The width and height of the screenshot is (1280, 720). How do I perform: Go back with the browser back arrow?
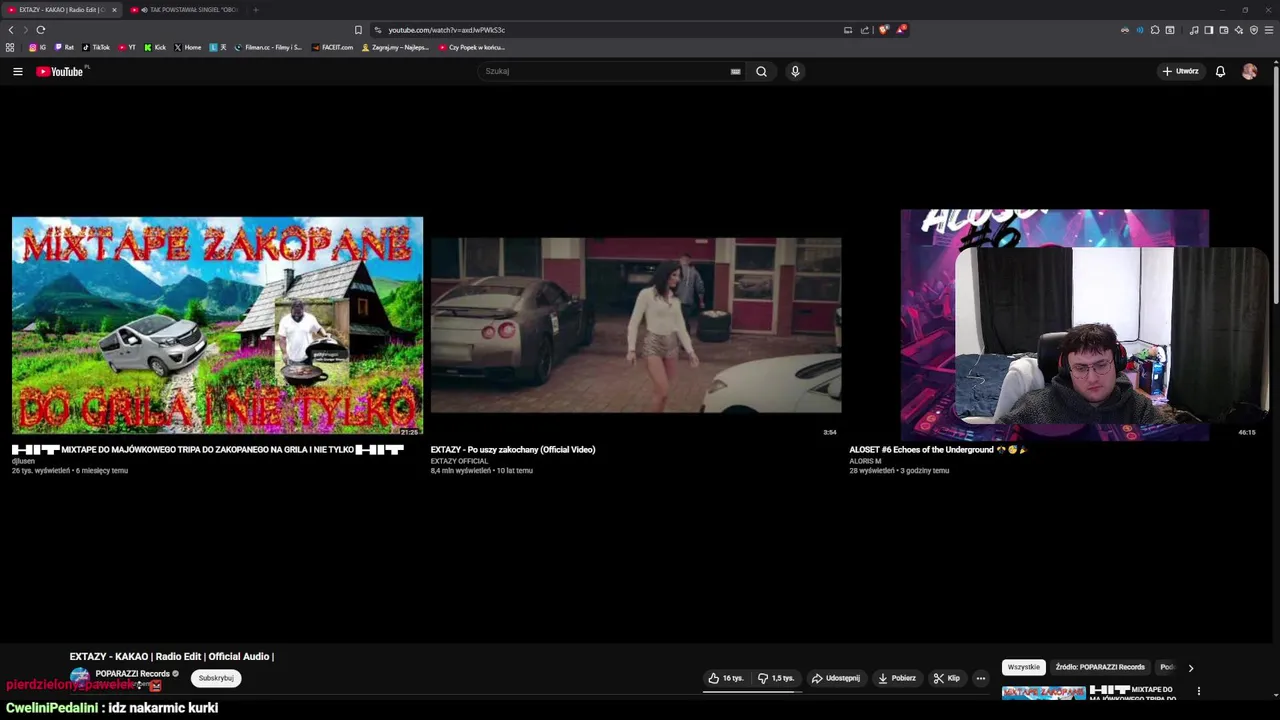pyautogui.click(x=11, y=30)
